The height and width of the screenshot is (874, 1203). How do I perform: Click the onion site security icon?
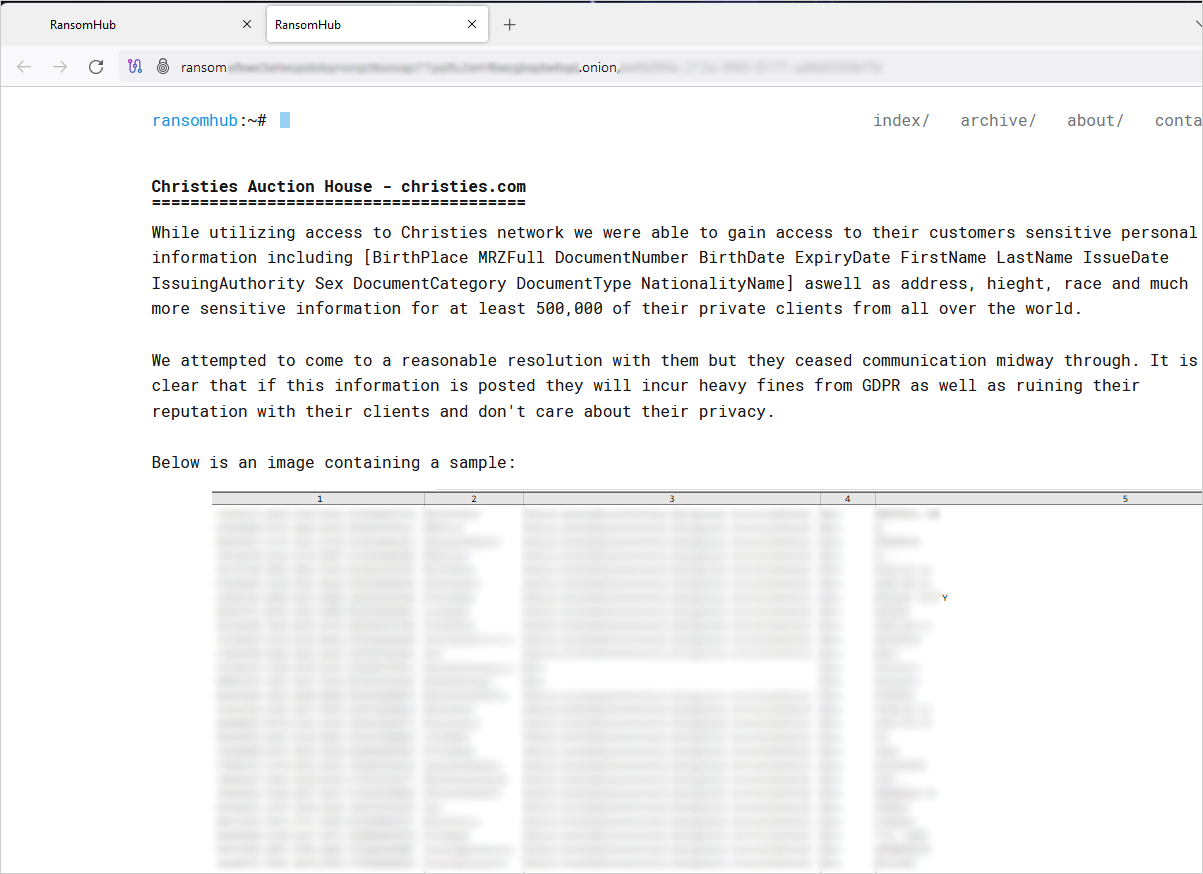tap(163, 67)
